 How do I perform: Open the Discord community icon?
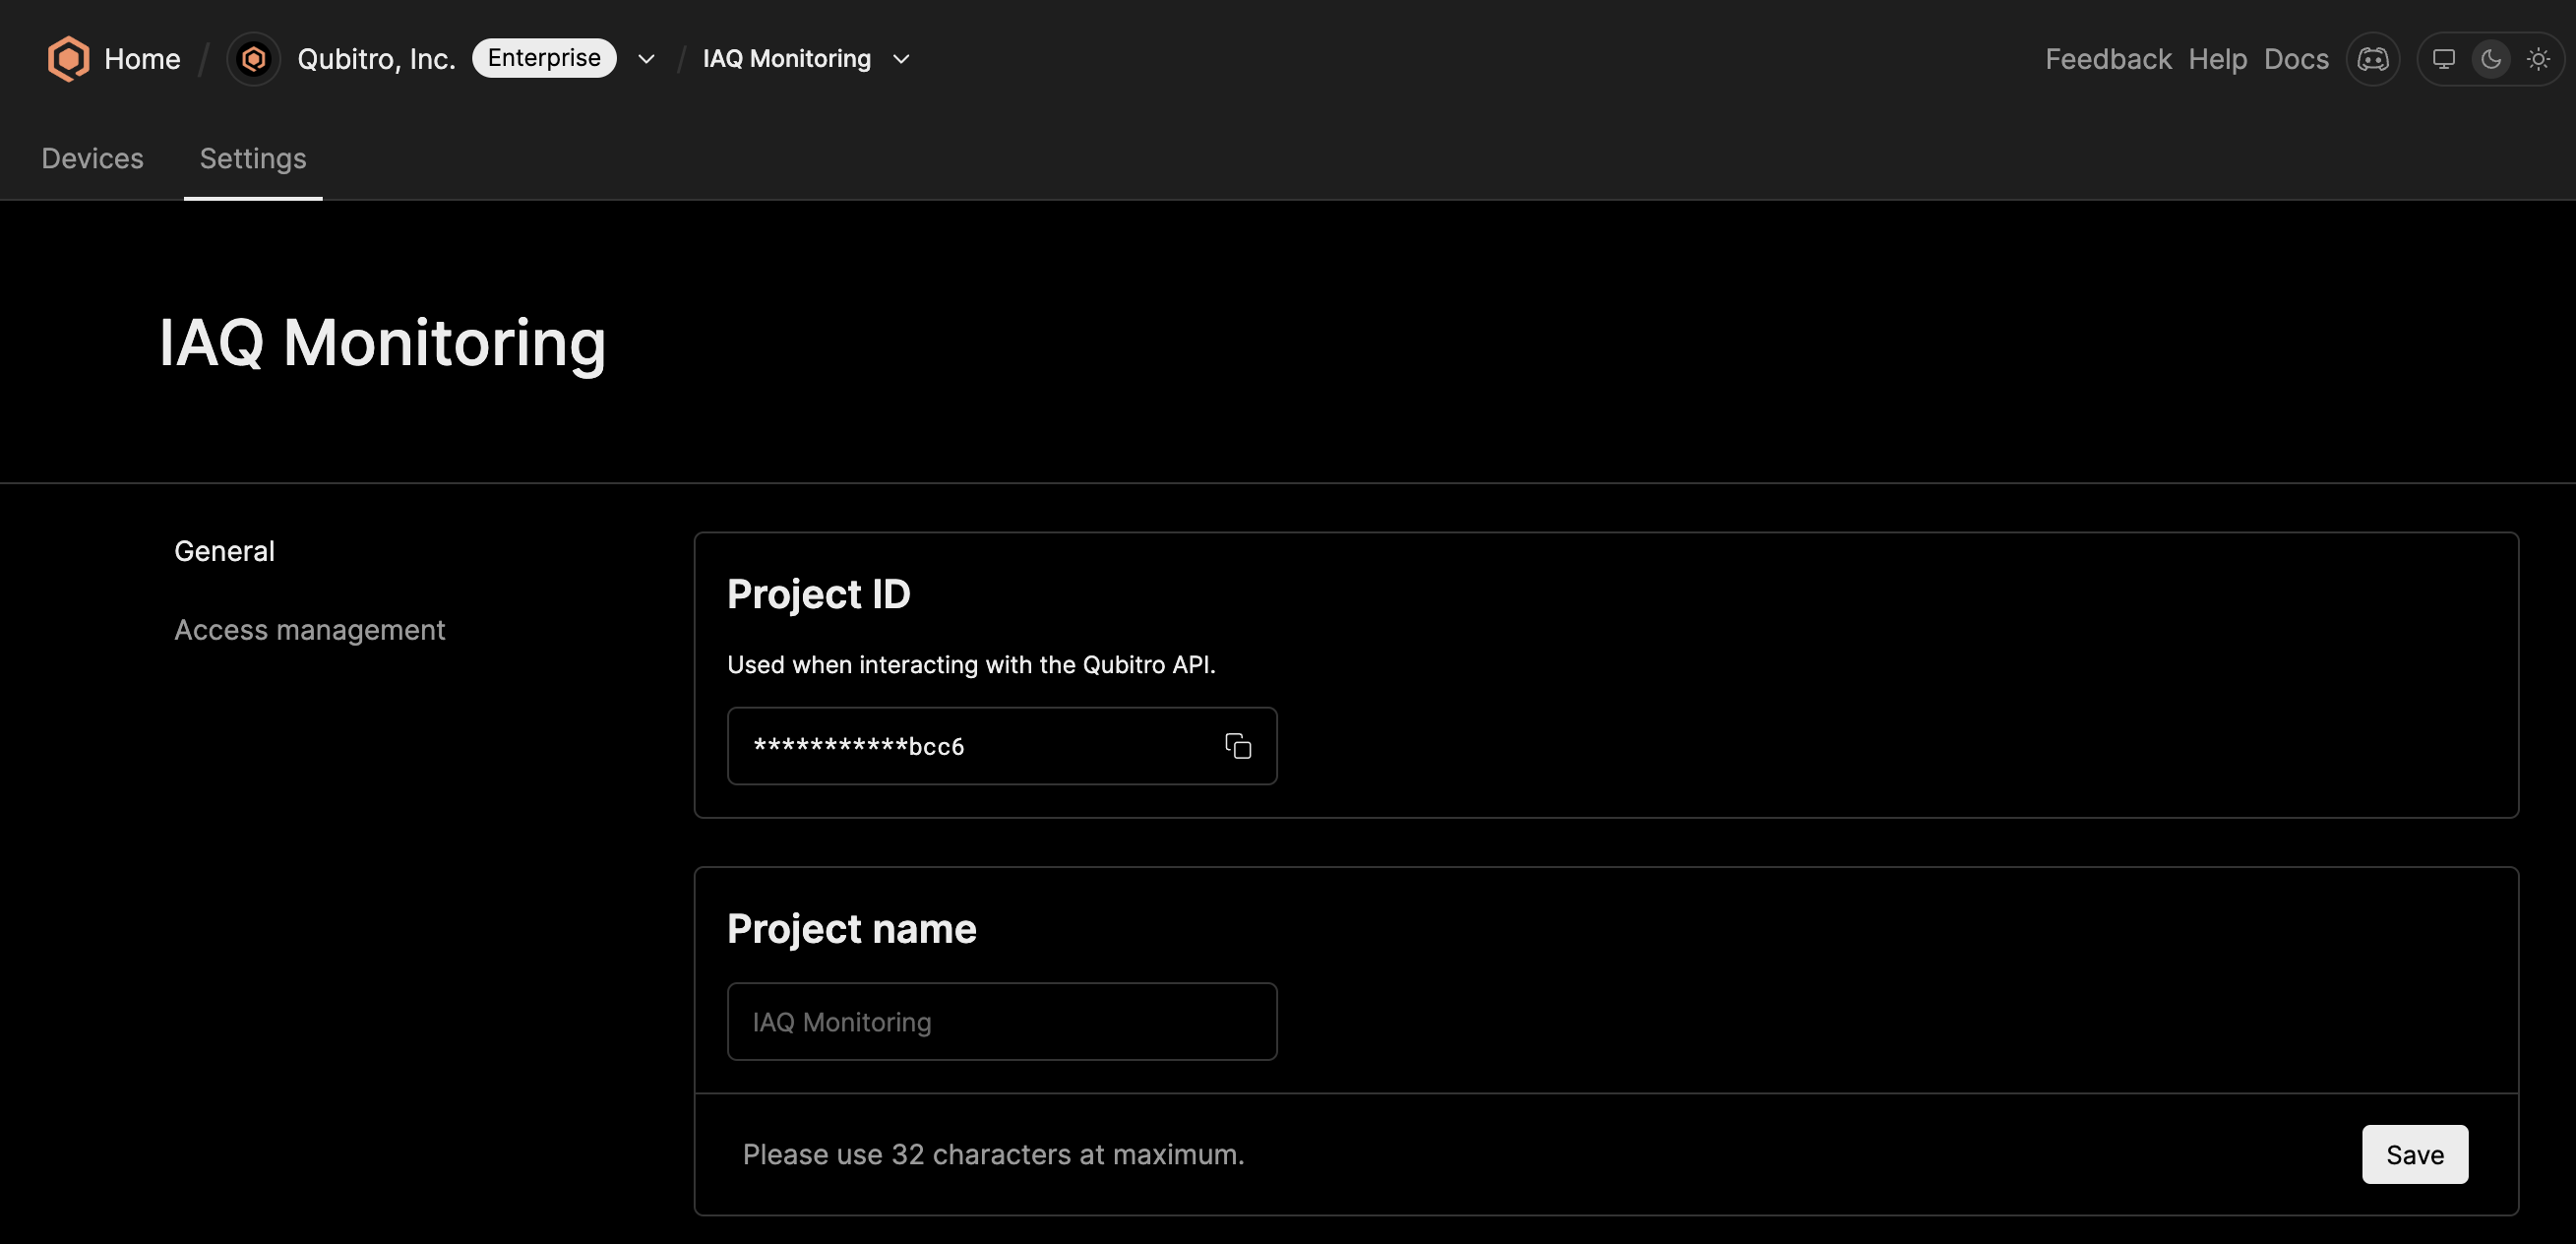click(x=2373, y=59)
